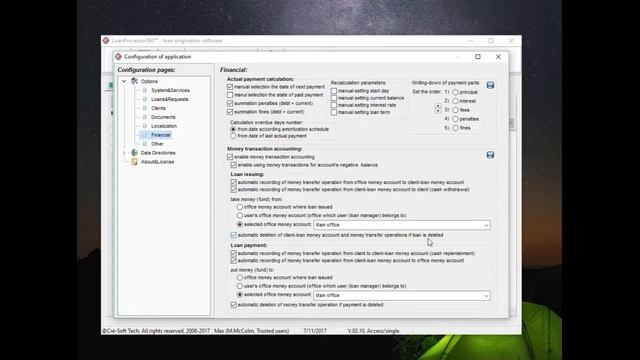Toggle summation fines (debt + current)

pyautogui.click(x=230, y=111)
